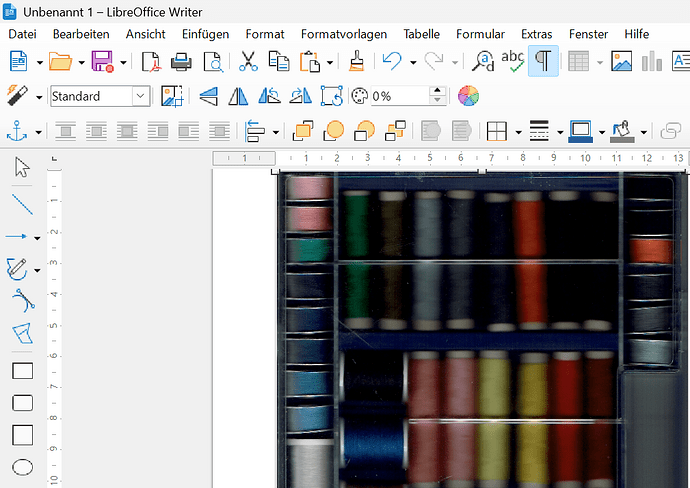Screen dimensions: 690x488
Task: Insert text box icon
Action: [x=680, y=61]
